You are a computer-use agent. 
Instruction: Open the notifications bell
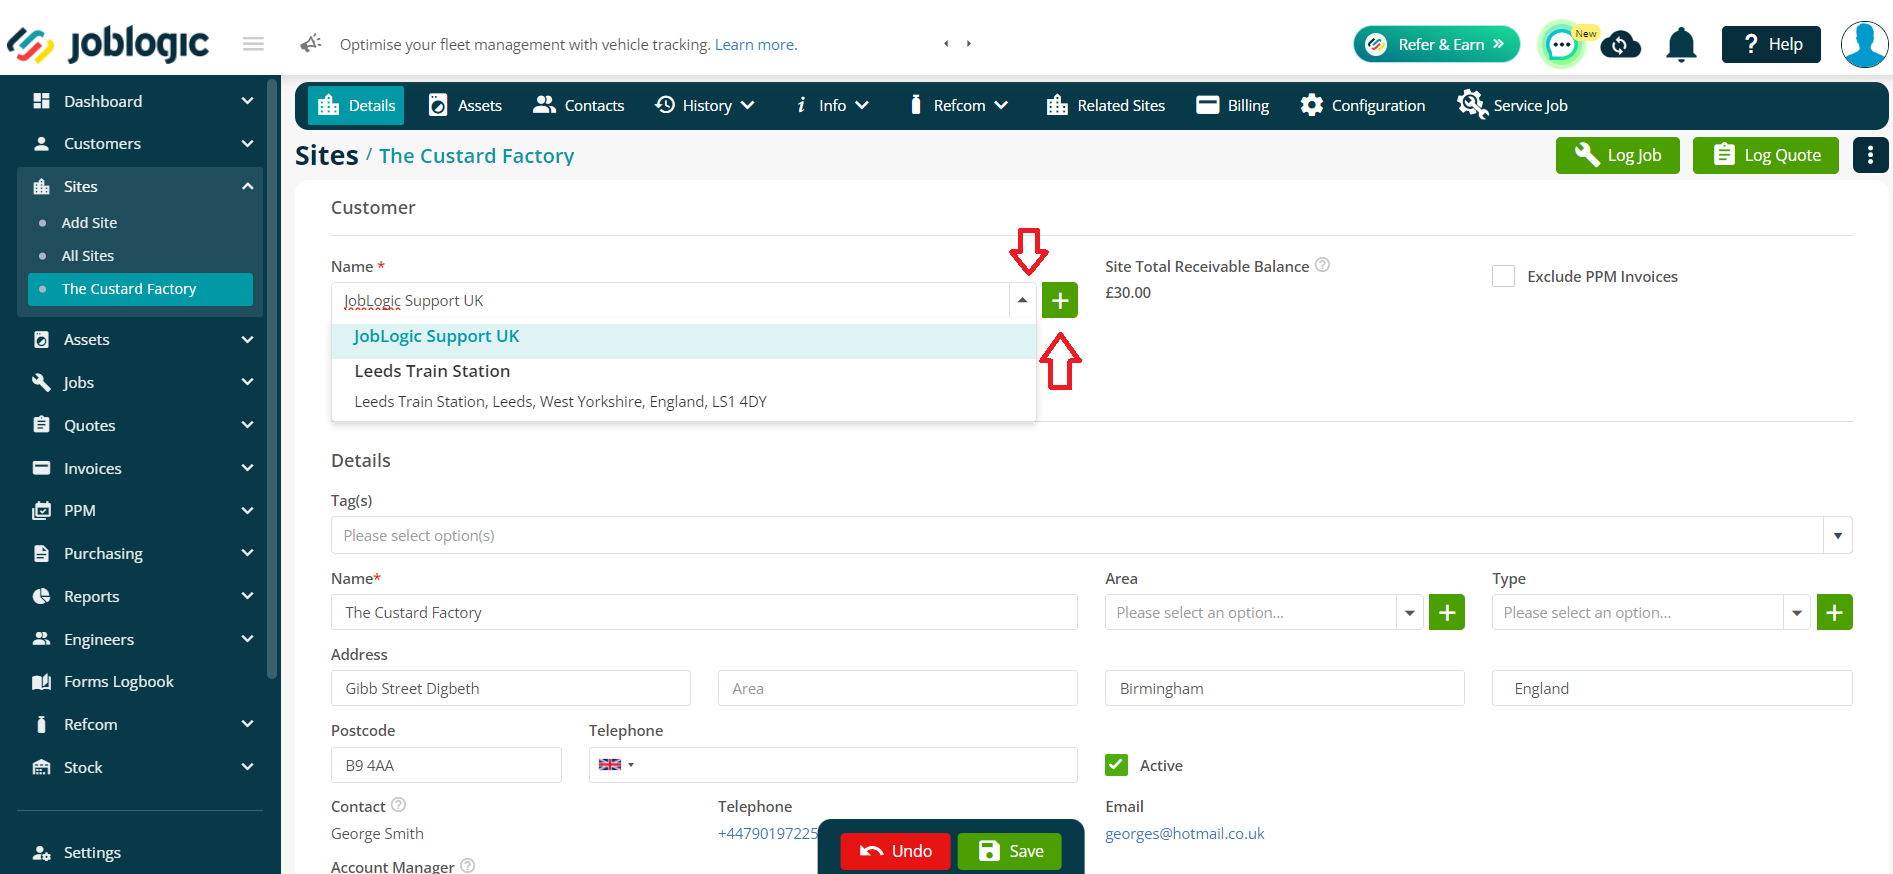pos(1681,44)
